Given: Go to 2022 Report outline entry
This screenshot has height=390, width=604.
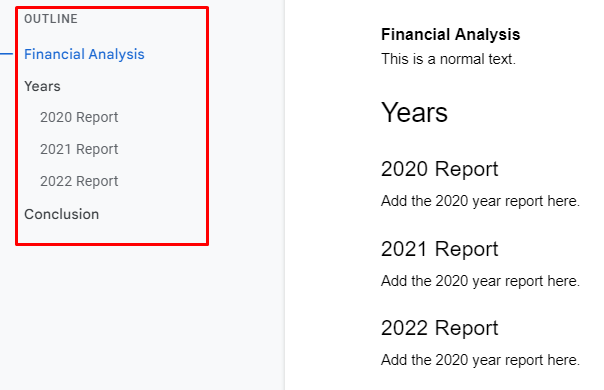Looking at the screenshot, I should point(79,181).
